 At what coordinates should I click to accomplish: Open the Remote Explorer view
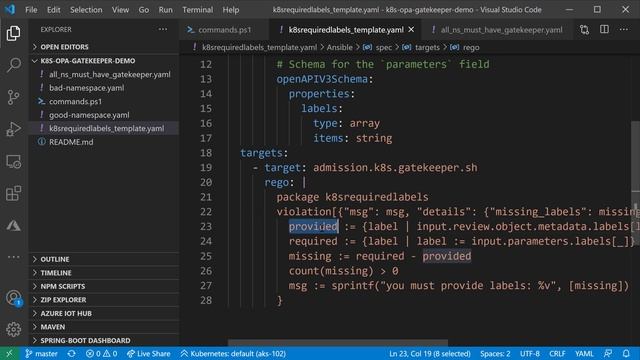click(x=13, y=162)
